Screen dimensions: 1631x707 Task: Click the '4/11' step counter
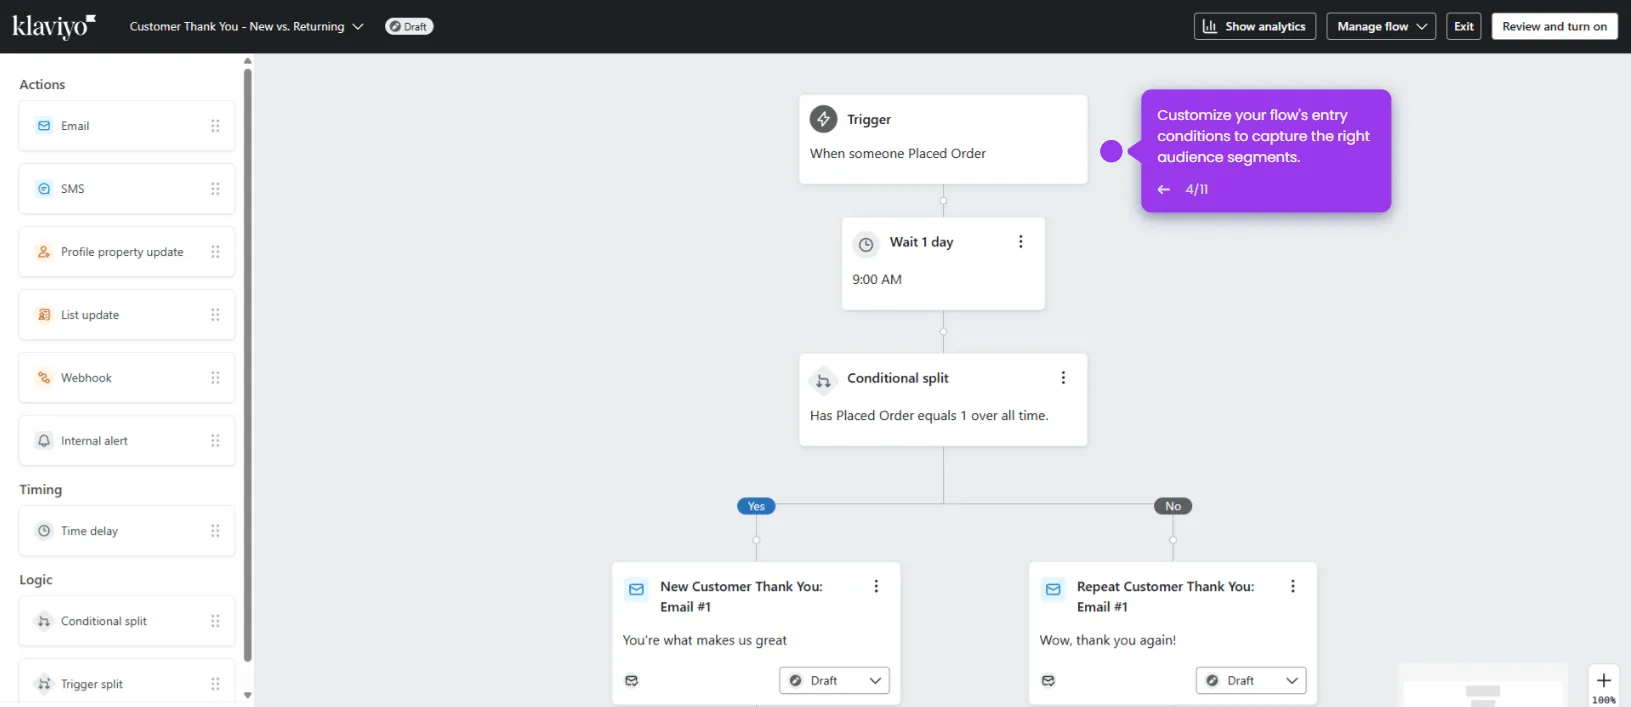pyautogui.click(x=1197, y=189)
